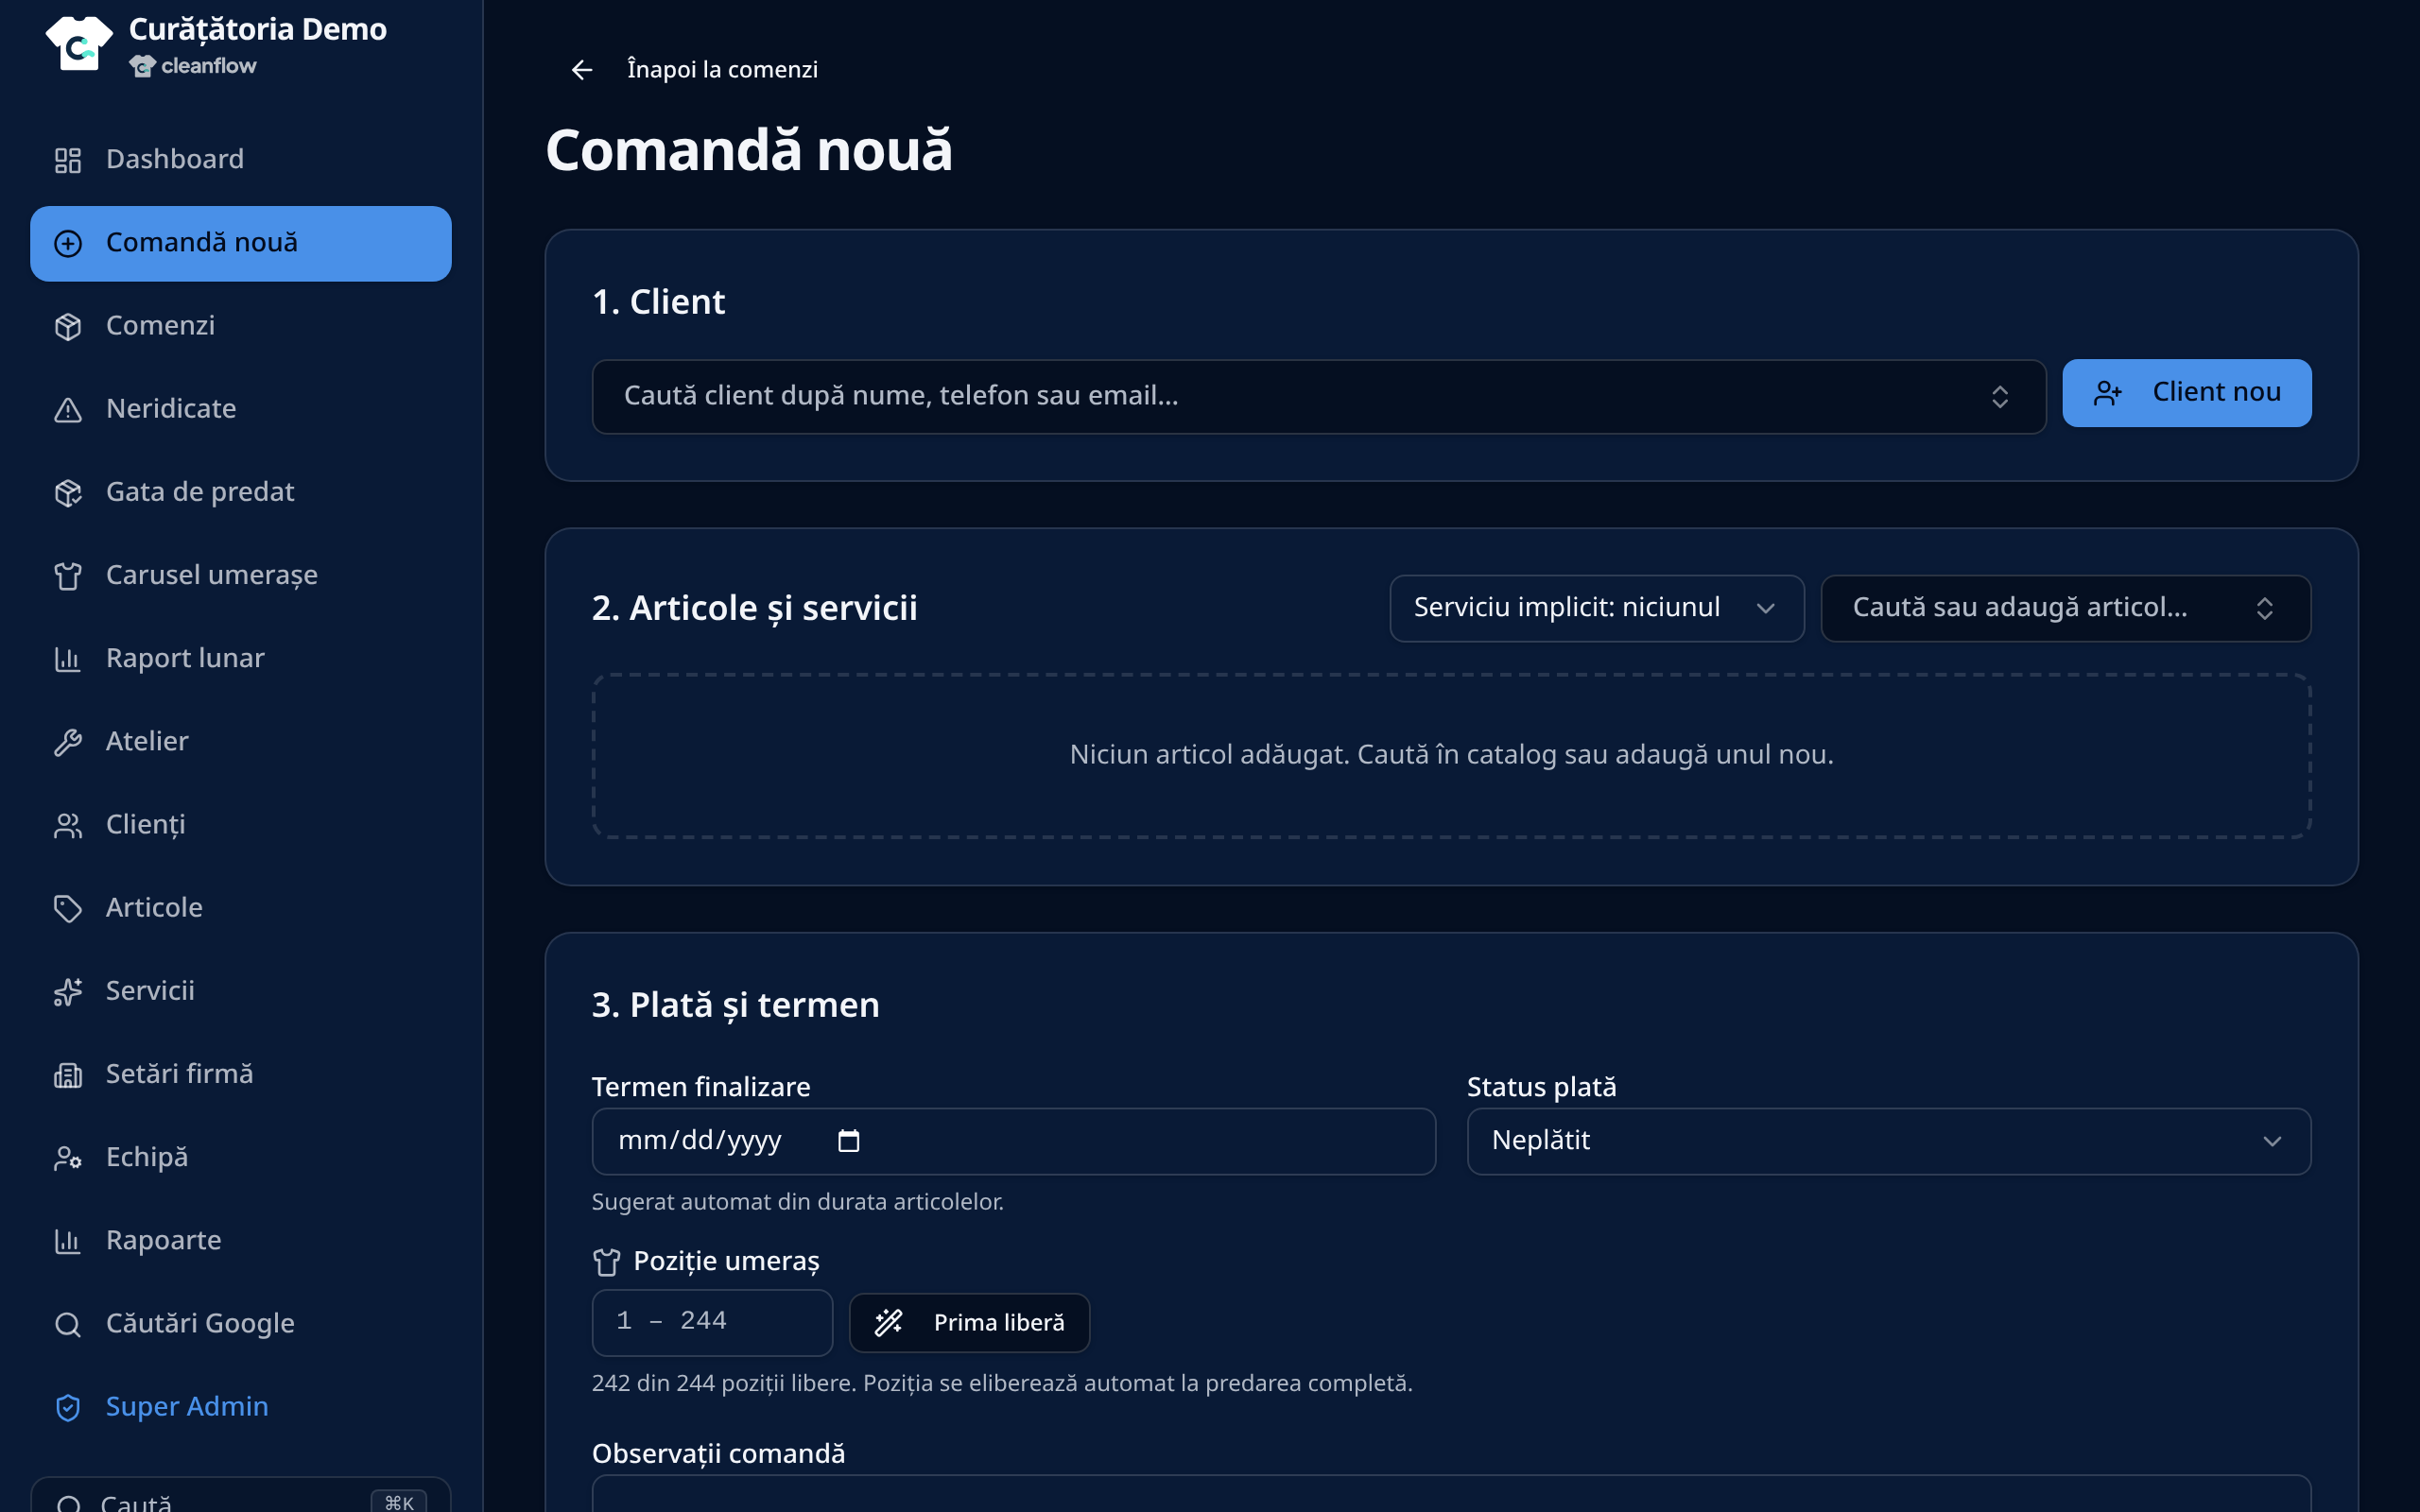Screen dimensions: 2420x1512
Task: Click the Dashboard grid icon
Action: point(67,160)
